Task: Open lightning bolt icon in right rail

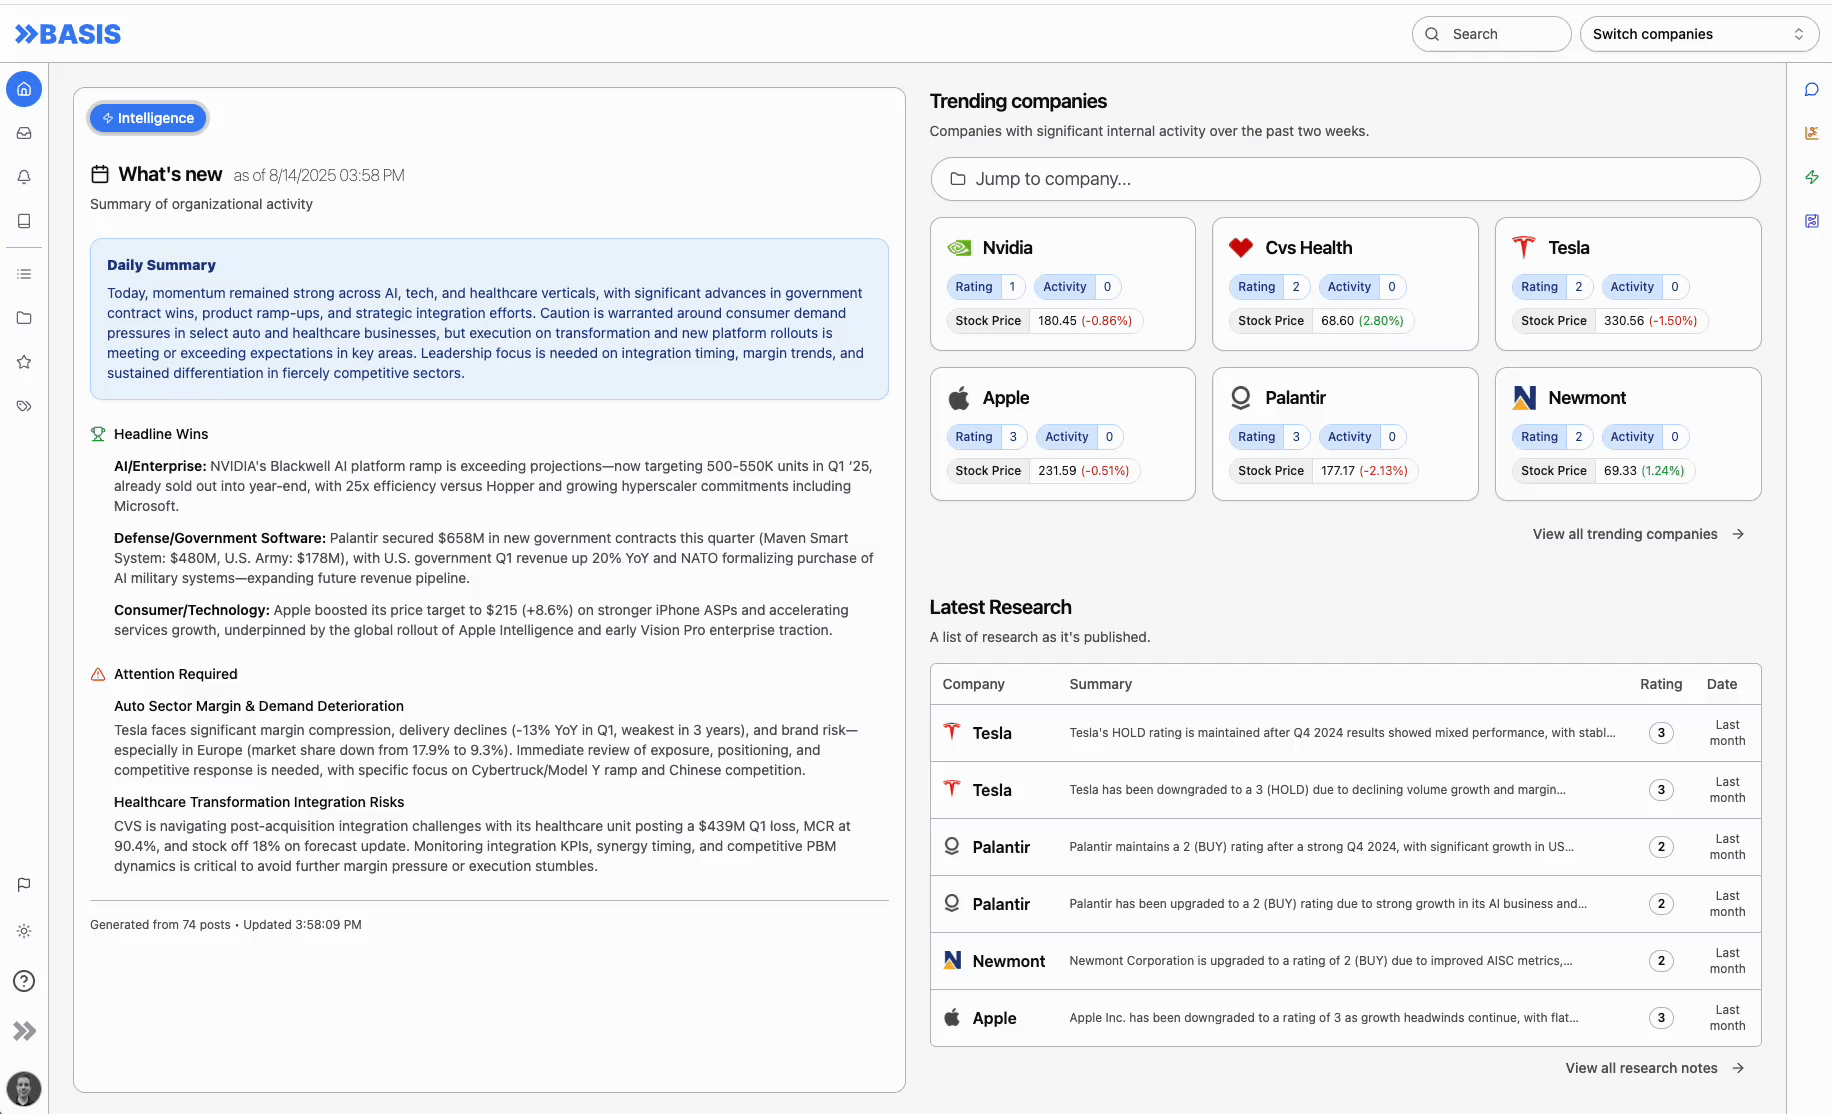Action: 1811,177
